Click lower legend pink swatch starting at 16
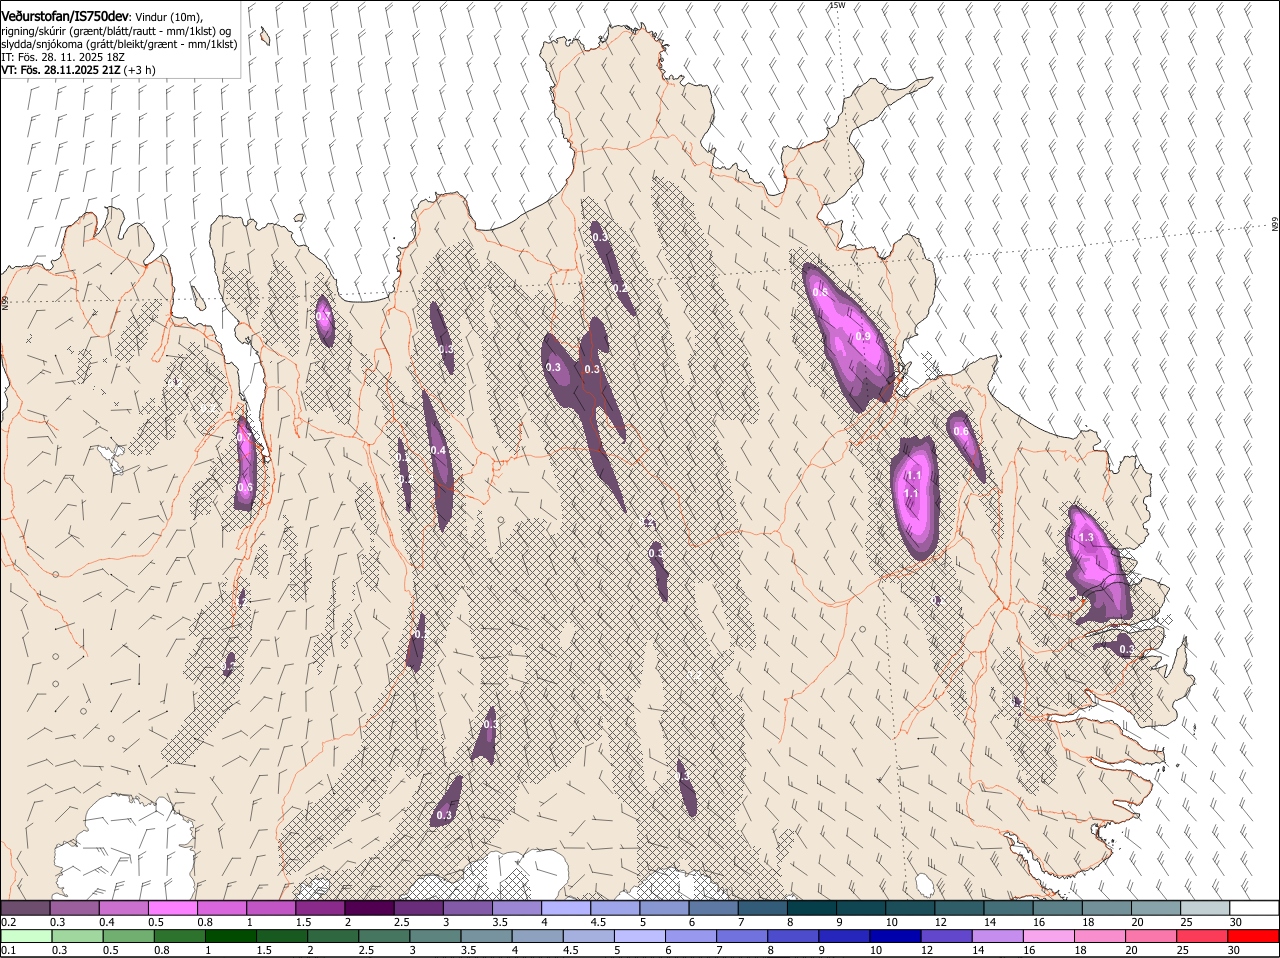 tap(1049, 936)
